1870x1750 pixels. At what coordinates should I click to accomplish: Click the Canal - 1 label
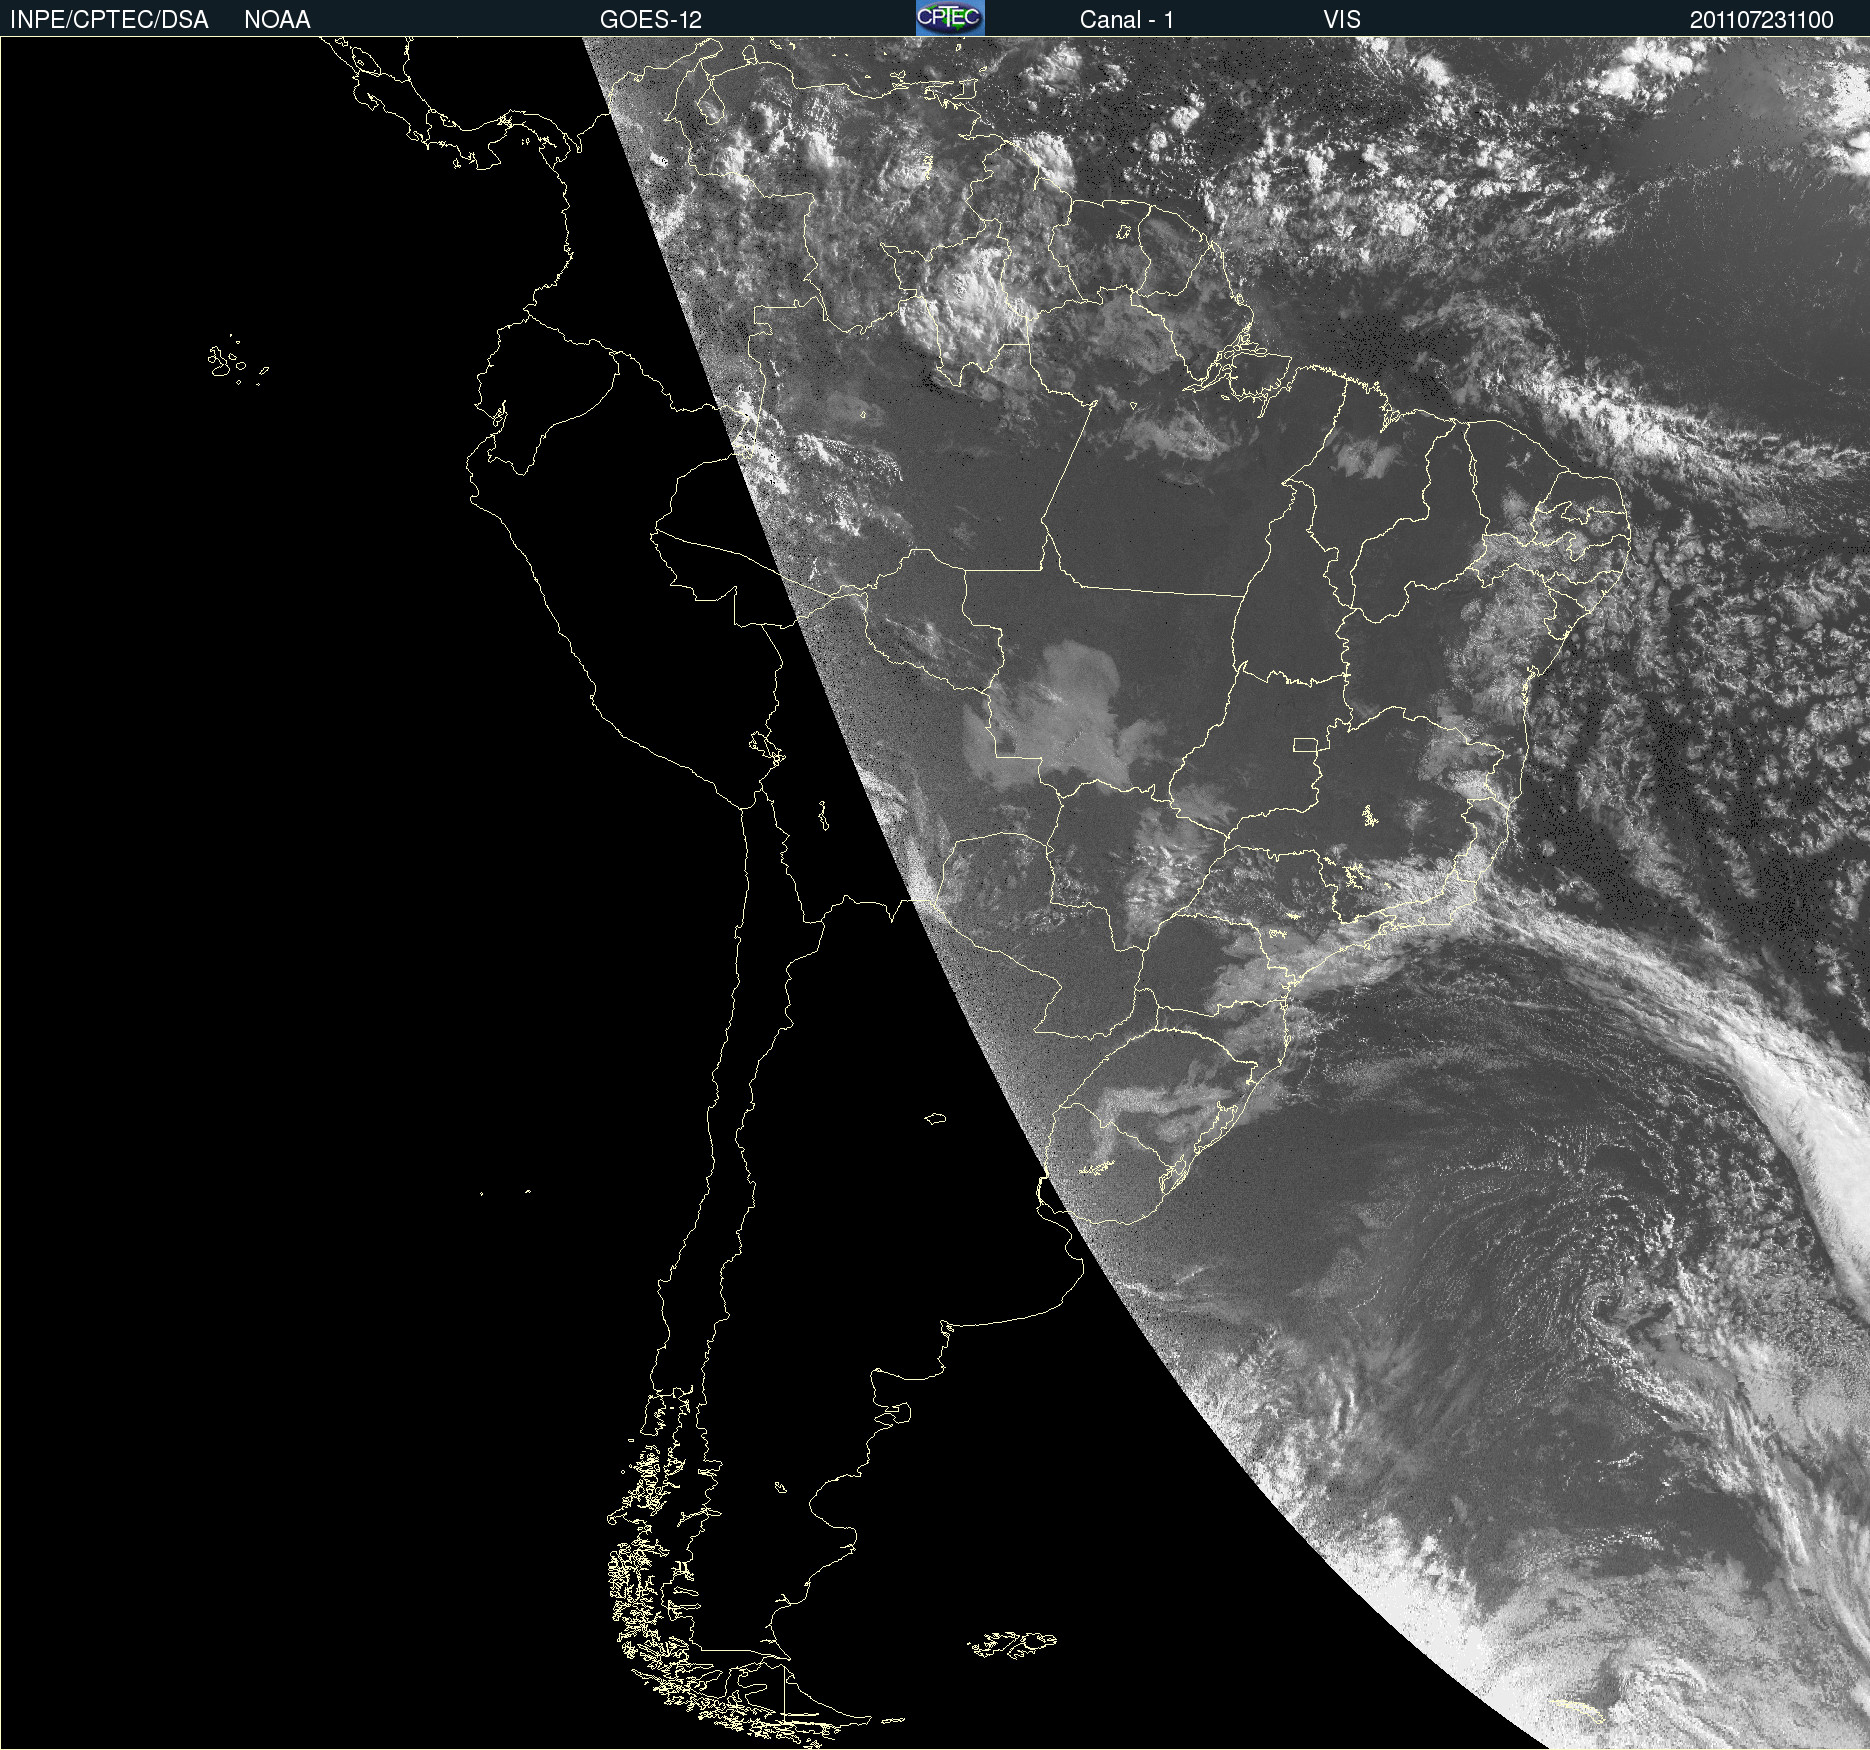pos(1126,20)
